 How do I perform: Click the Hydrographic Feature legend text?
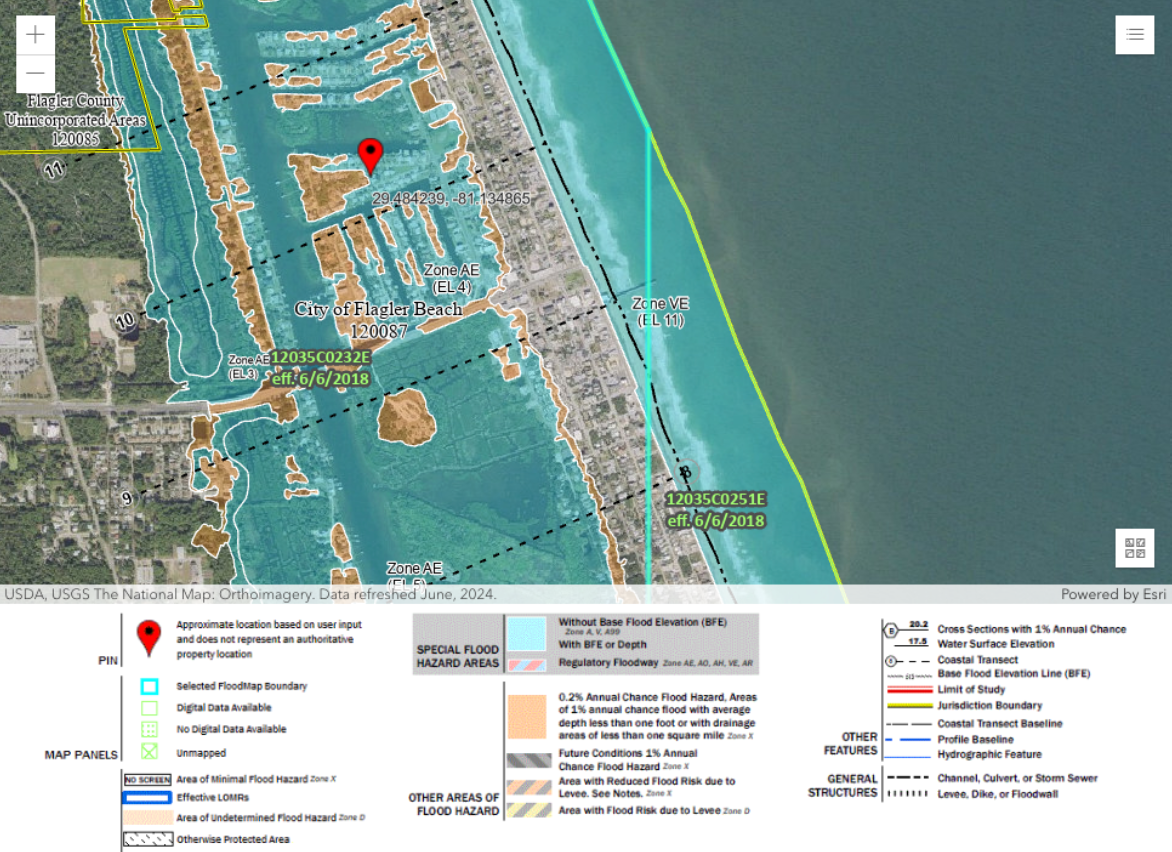coord(990,755)
